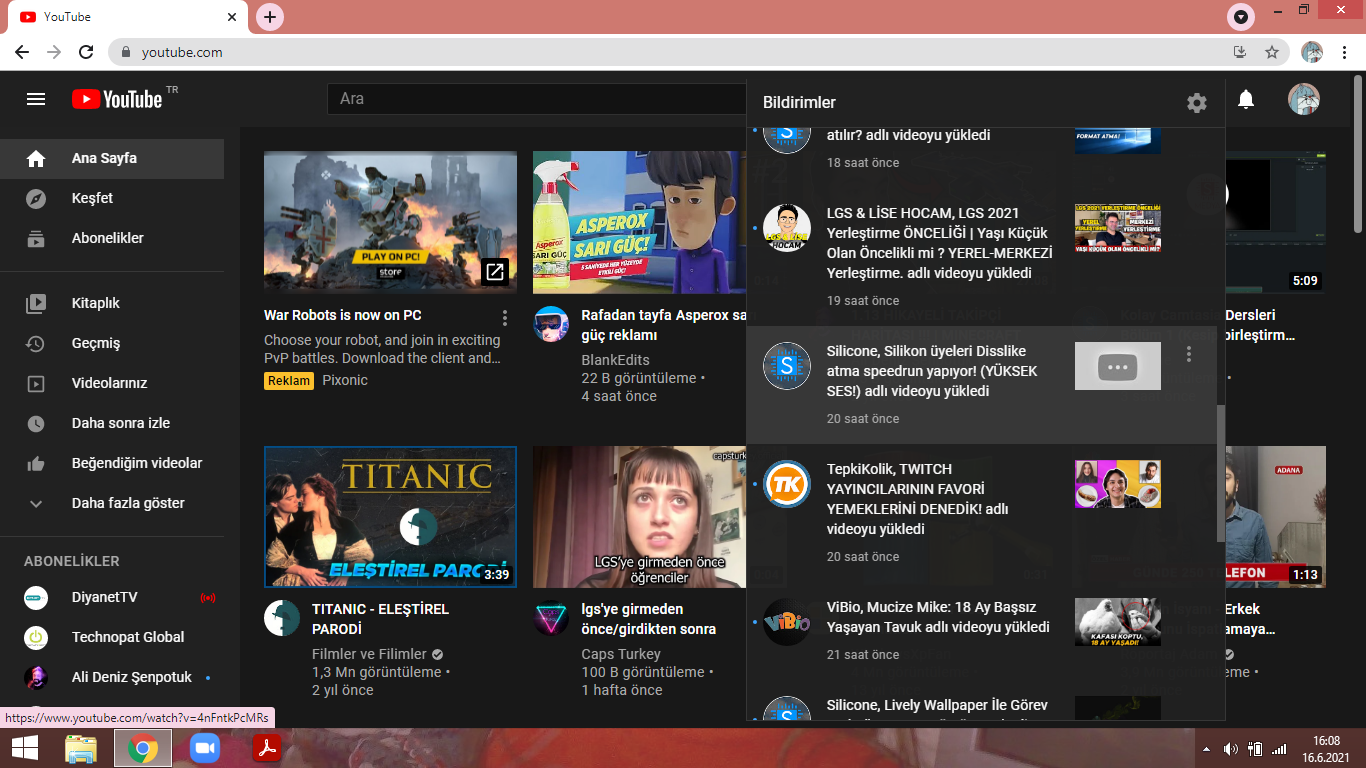This screenshot has height=768, width=1366.
Task: Open notification settings gear icon
Action: tap(1197, 102)
